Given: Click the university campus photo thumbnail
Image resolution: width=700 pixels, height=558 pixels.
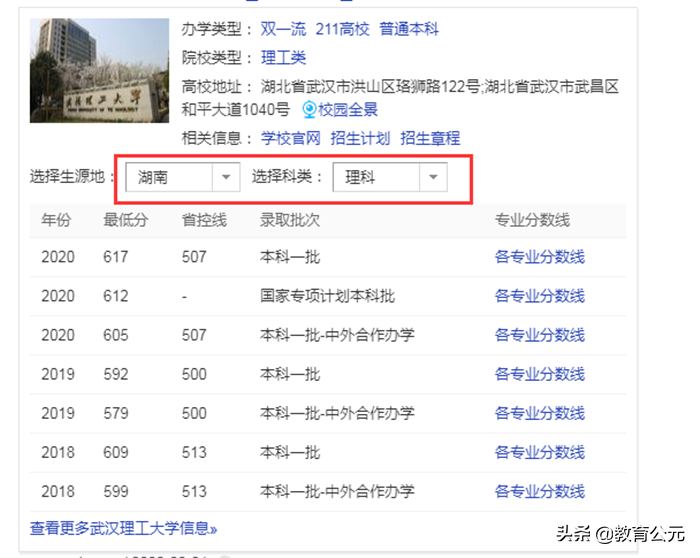Looking at the screenshot, I should [100, 71].
